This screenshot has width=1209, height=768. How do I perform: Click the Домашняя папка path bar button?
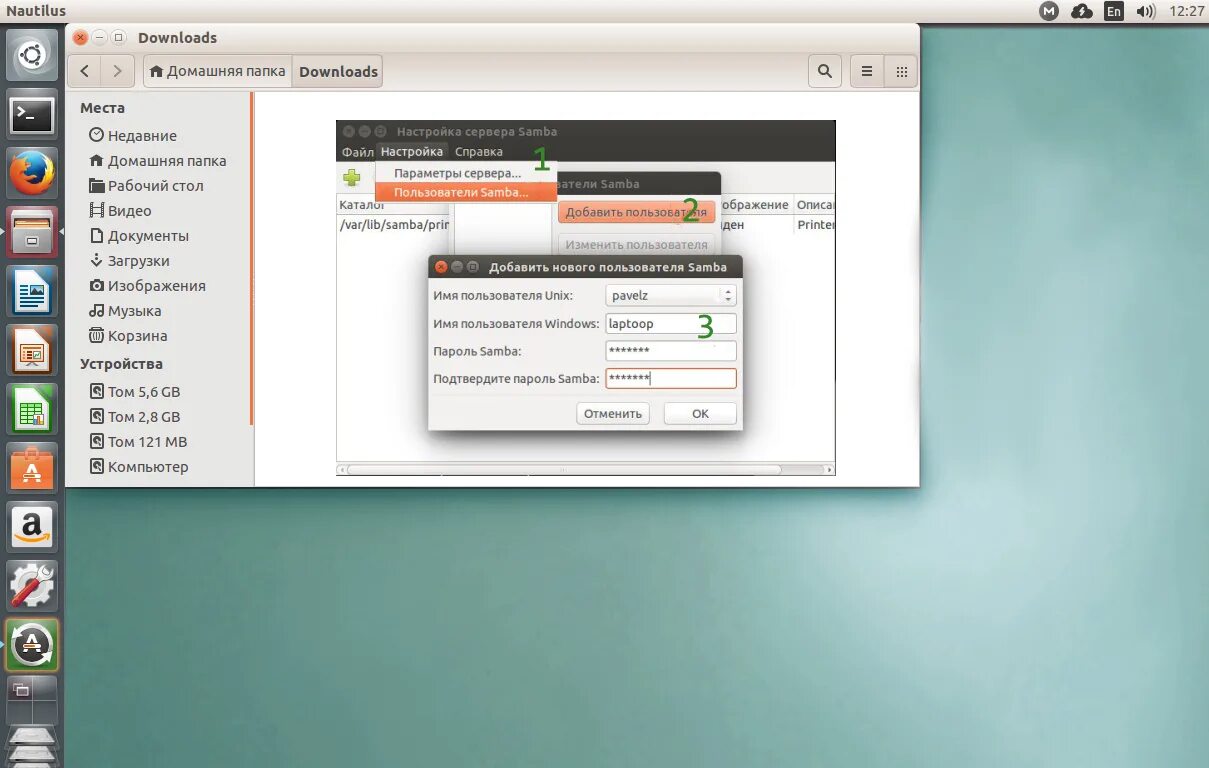pos(218,71)
